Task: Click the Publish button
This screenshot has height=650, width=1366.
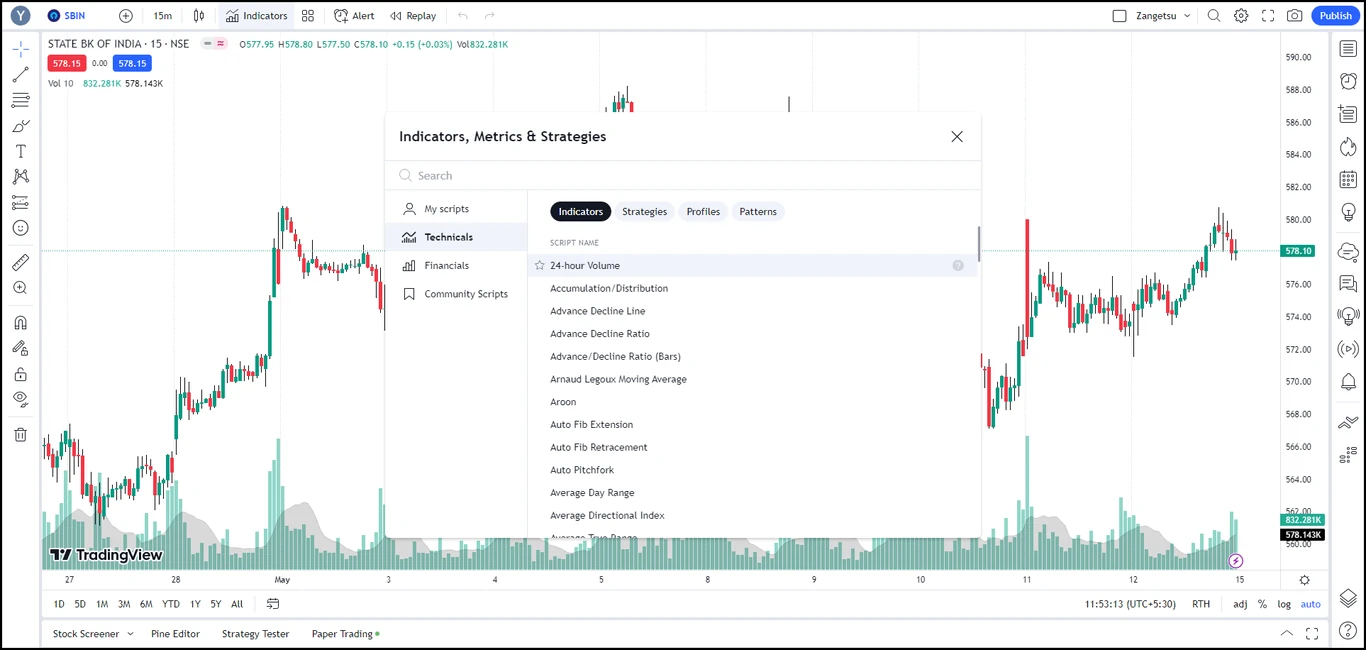Action: pos(1336,16)
